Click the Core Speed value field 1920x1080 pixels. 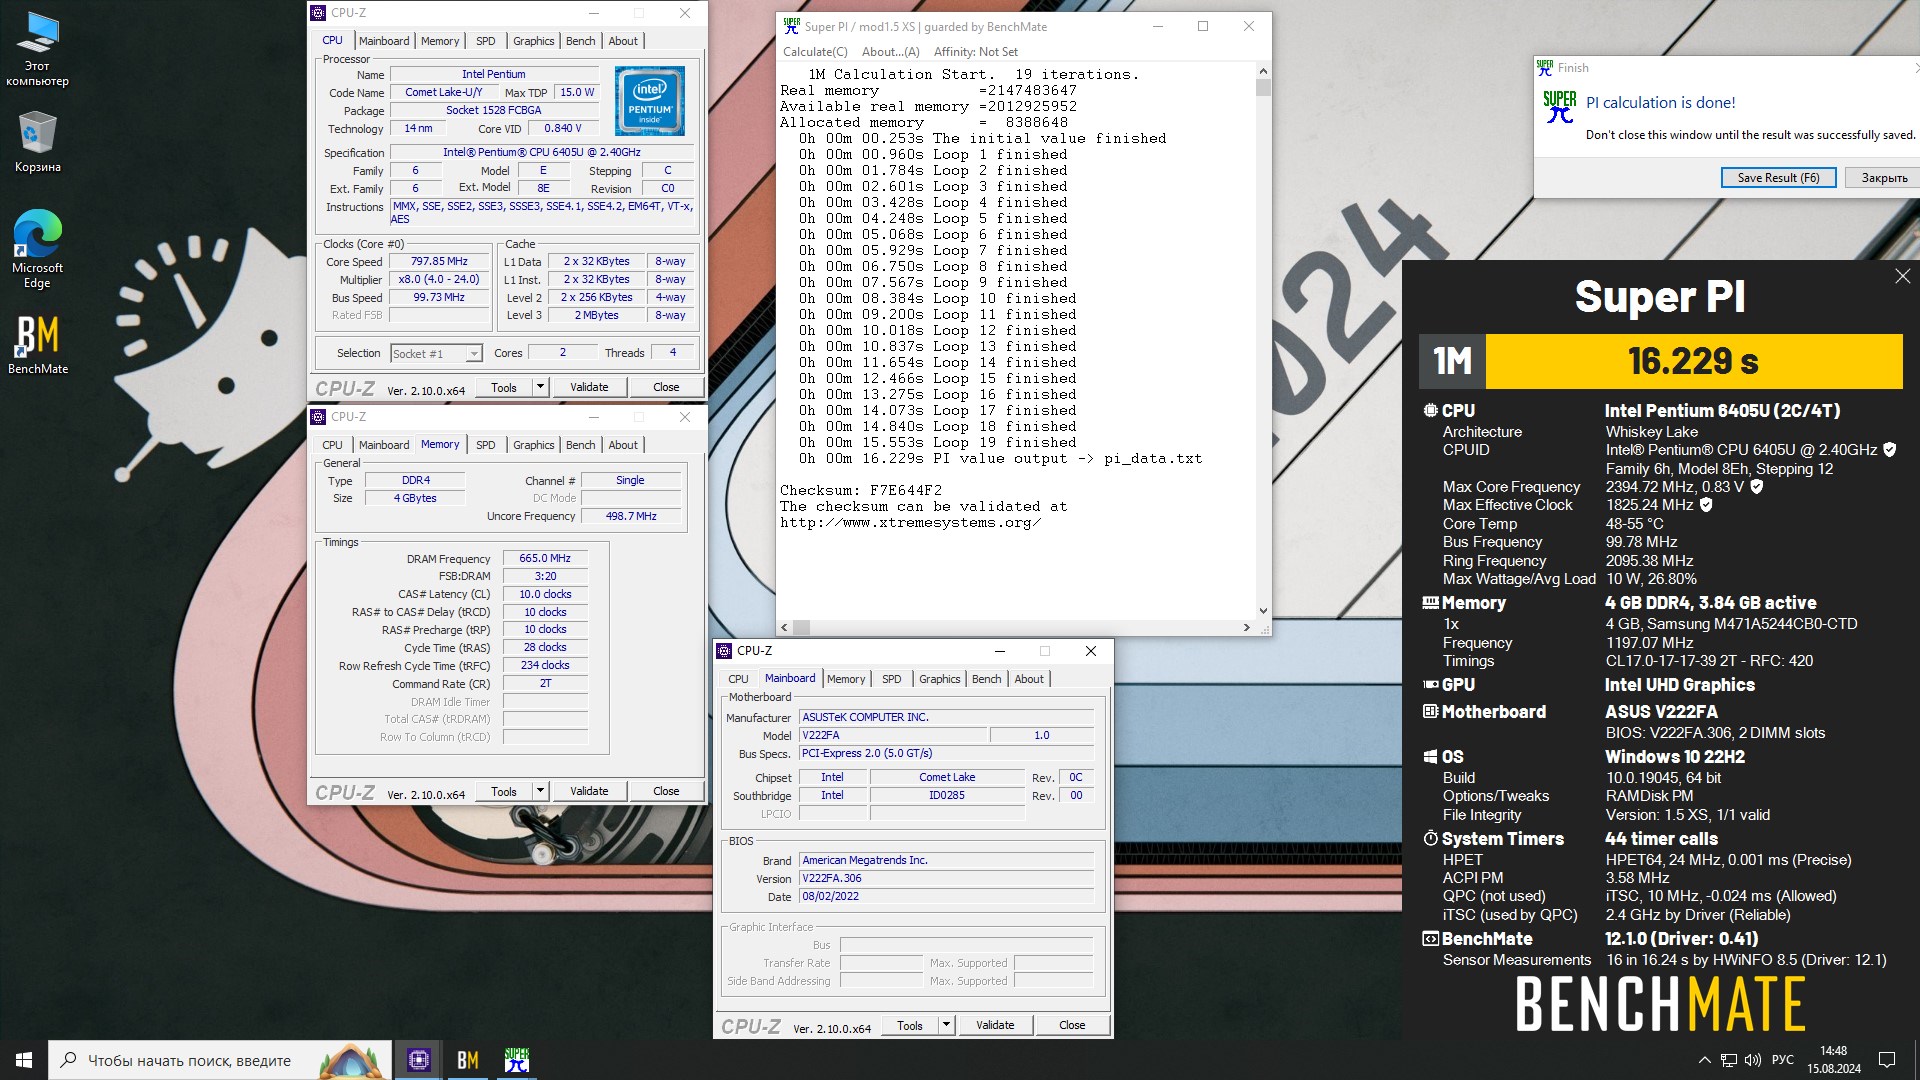(x=439, y=261)
